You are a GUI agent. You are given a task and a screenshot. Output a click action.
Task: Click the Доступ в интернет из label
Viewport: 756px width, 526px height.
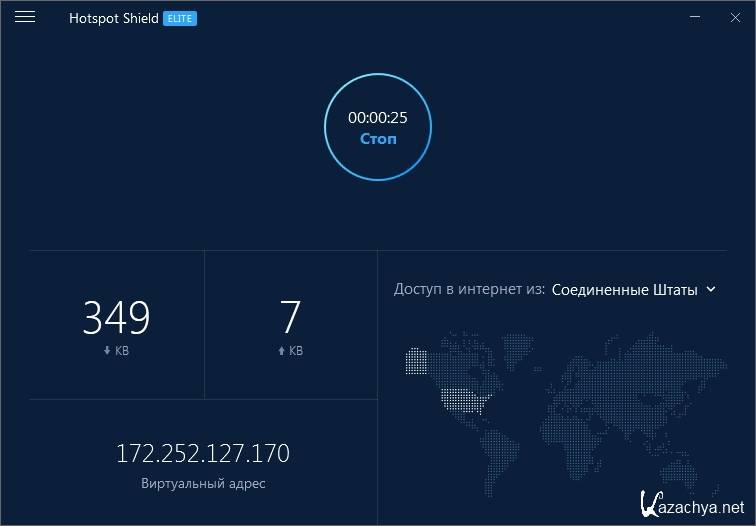[469, 289]
